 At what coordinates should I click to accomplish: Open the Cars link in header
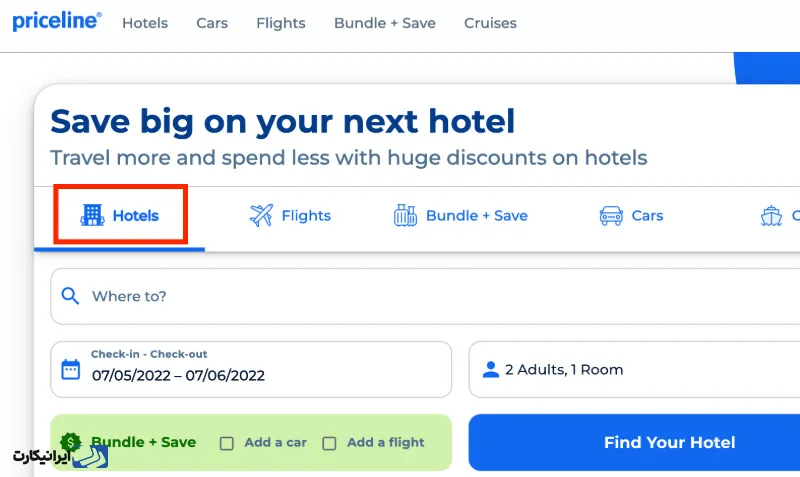pyautogui.click(x=212, y=23)
